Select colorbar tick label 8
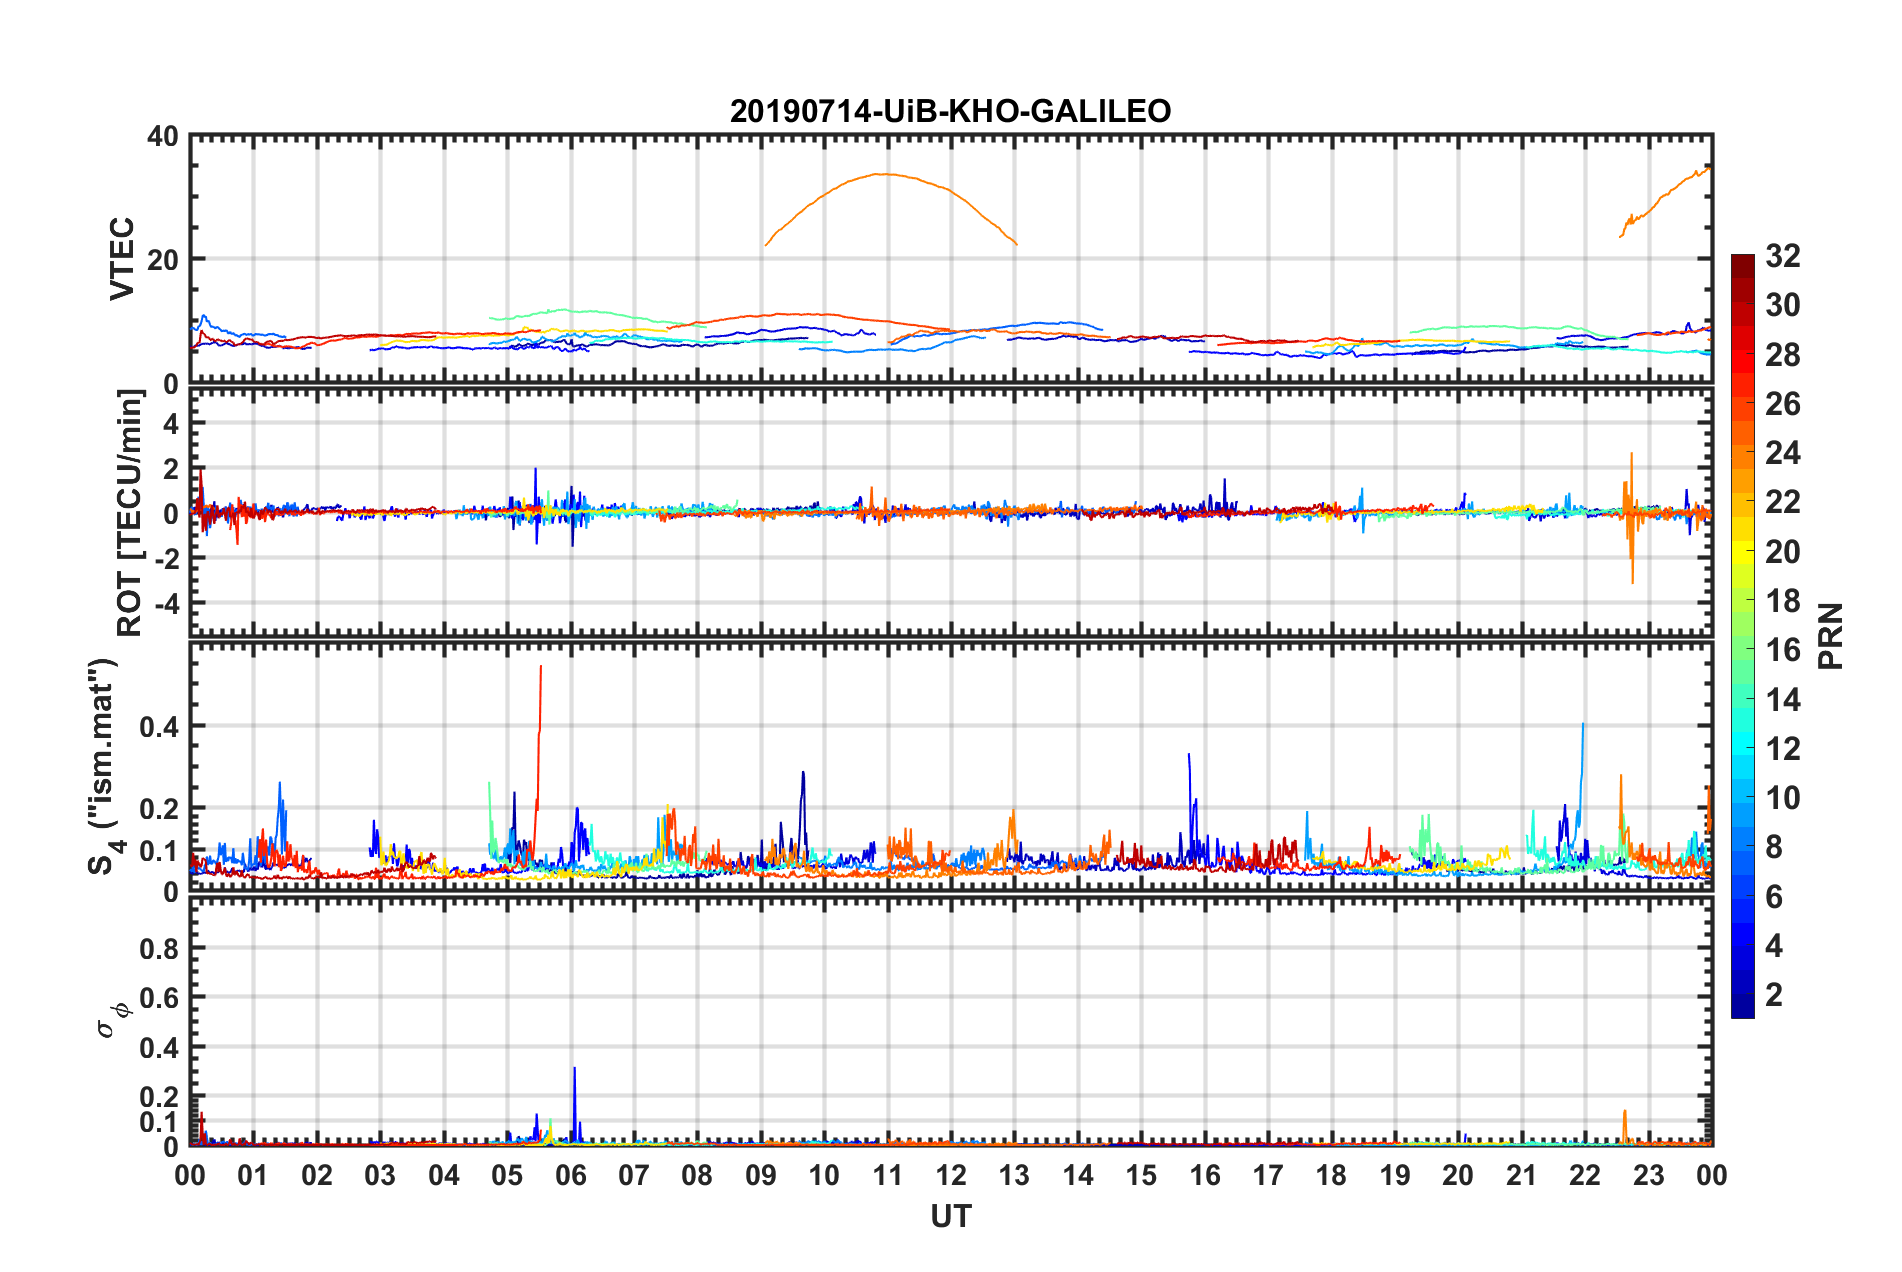This screenshot has height=1272, width=1902. (1774, 847)
